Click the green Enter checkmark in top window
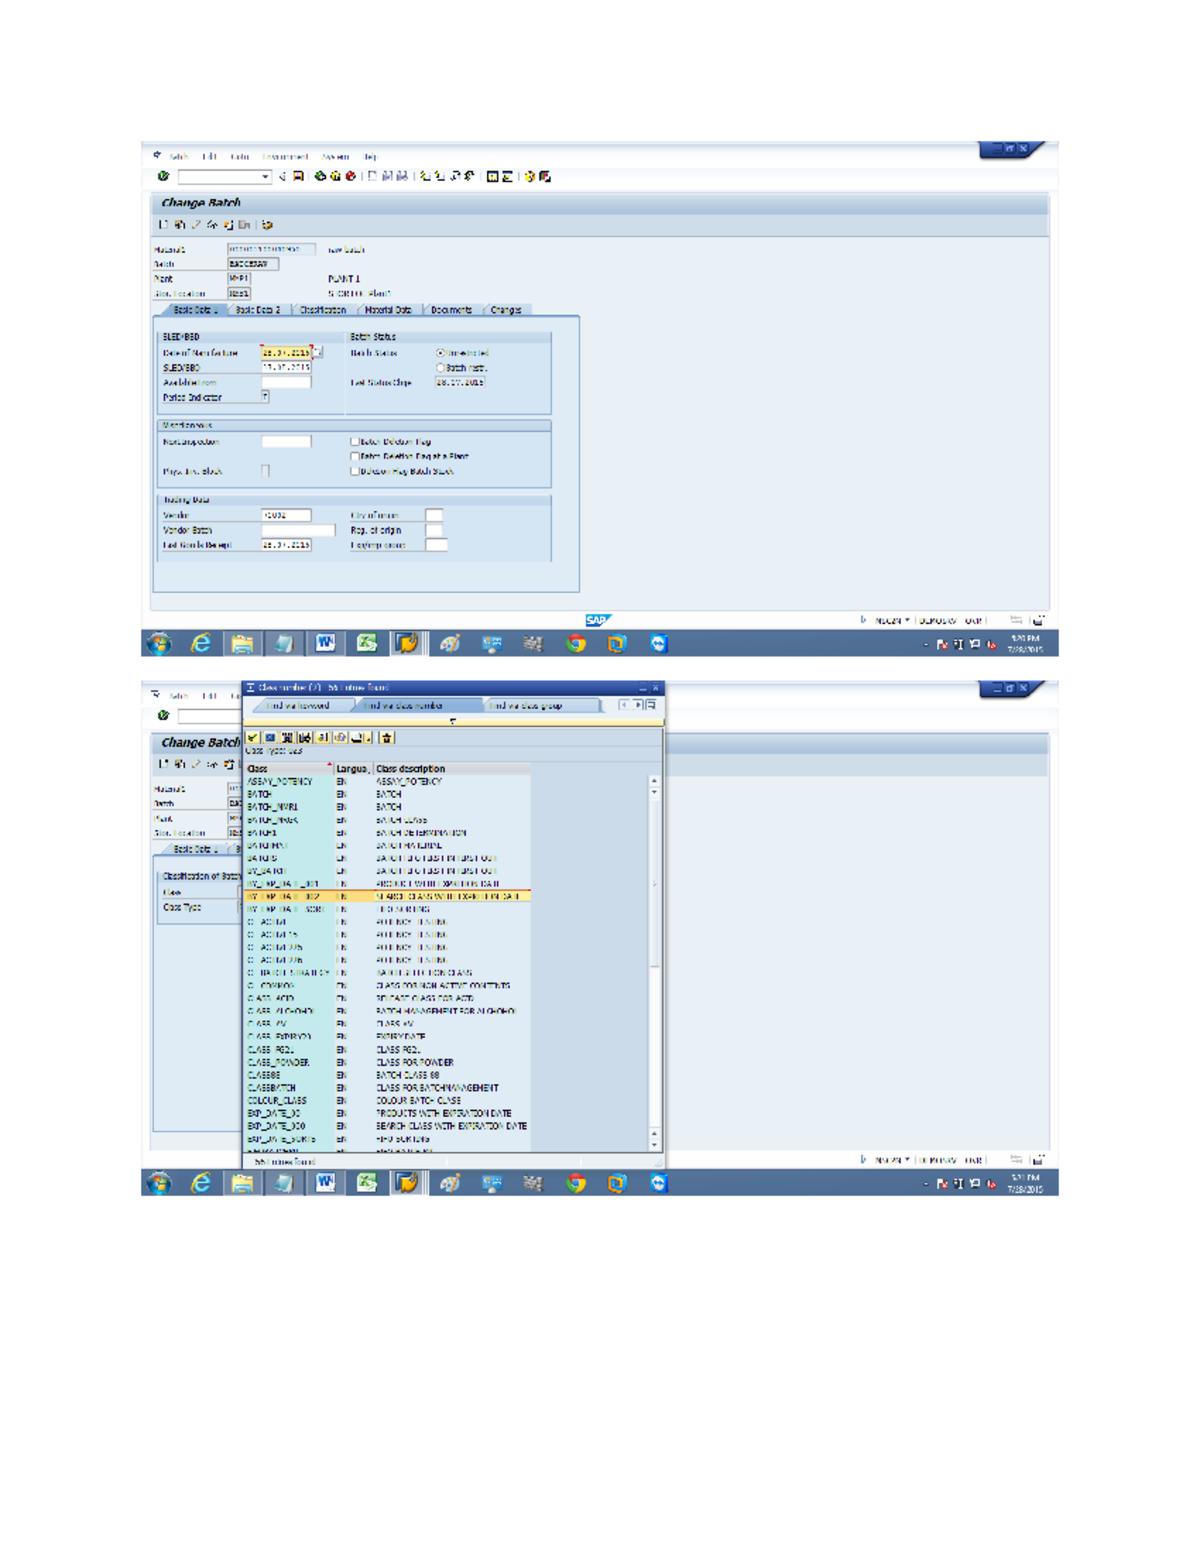Image resolution: width=1200 pixels, height=1553 pixels. pos(163,176)
